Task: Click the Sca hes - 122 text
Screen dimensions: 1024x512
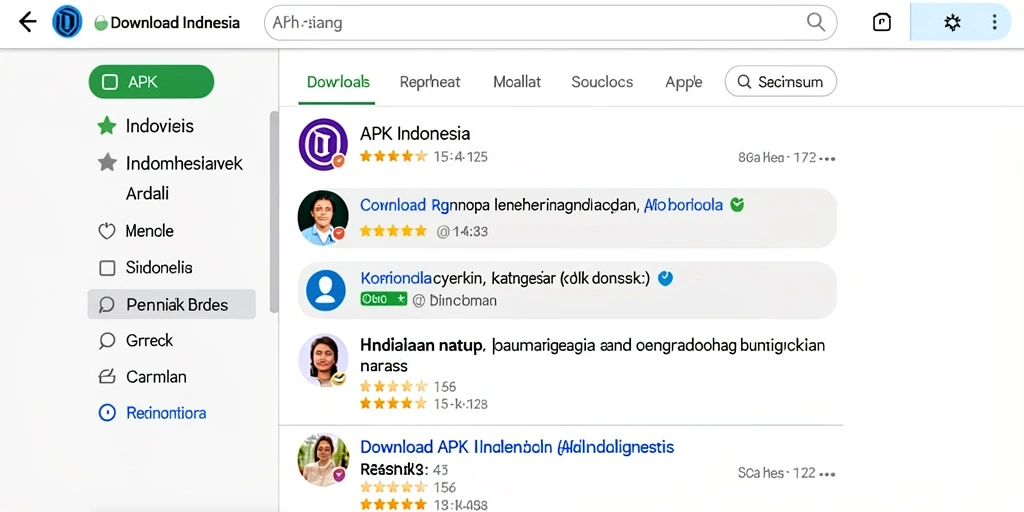Action: tap(776, 473)
